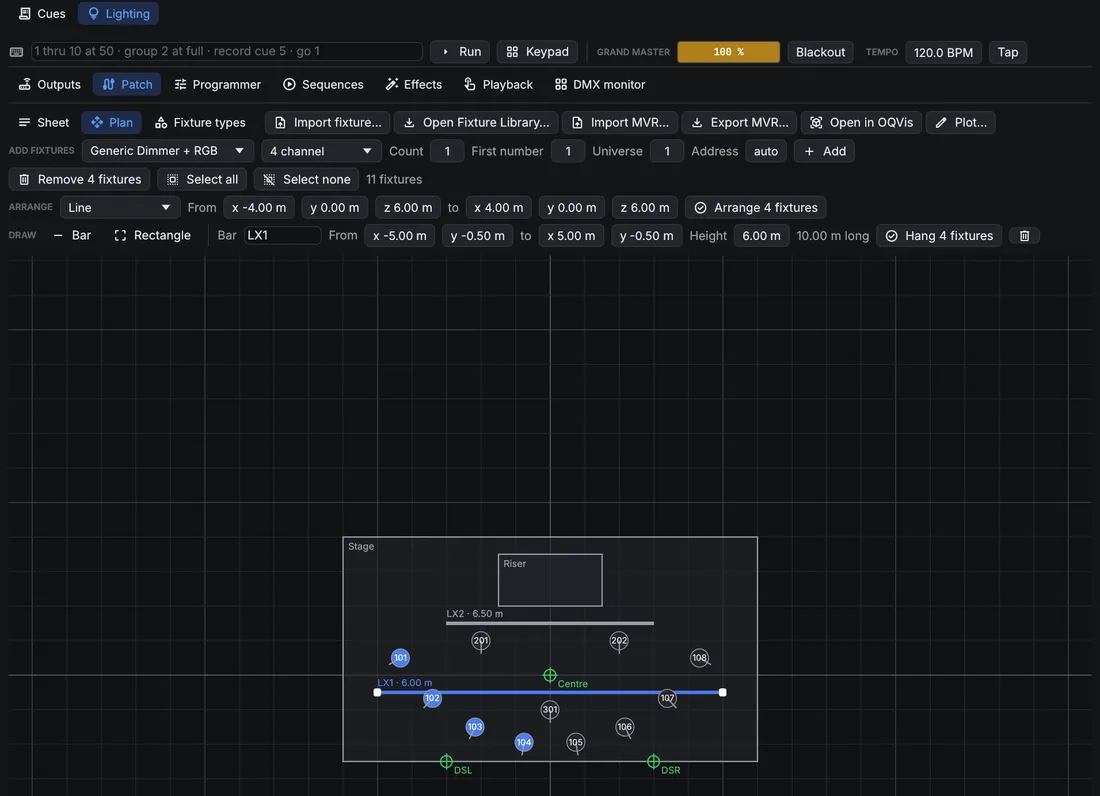Click the Select none button
Screen dimensions: 1100x796
pos(307,180)
